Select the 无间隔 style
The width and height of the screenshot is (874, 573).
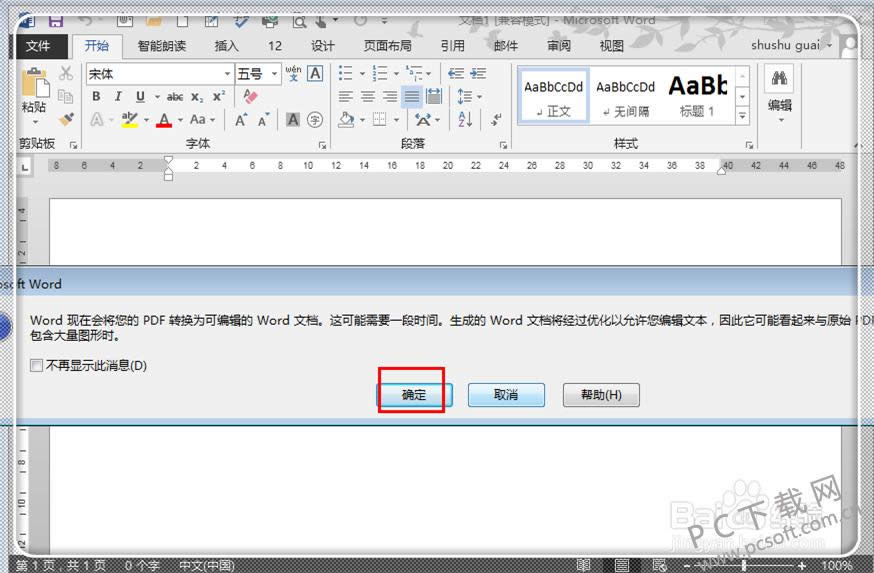tap(625, 96)
